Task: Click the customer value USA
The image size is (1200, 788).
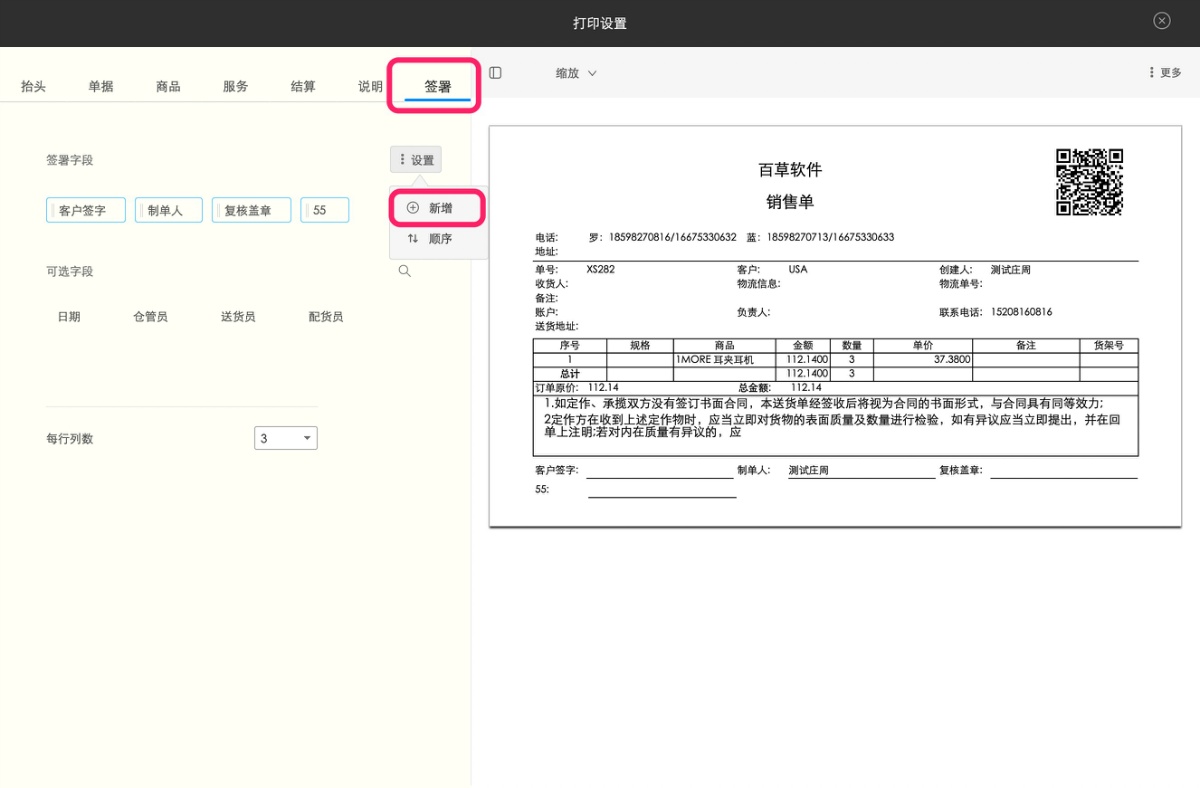Action: click(x=797, y=270)
